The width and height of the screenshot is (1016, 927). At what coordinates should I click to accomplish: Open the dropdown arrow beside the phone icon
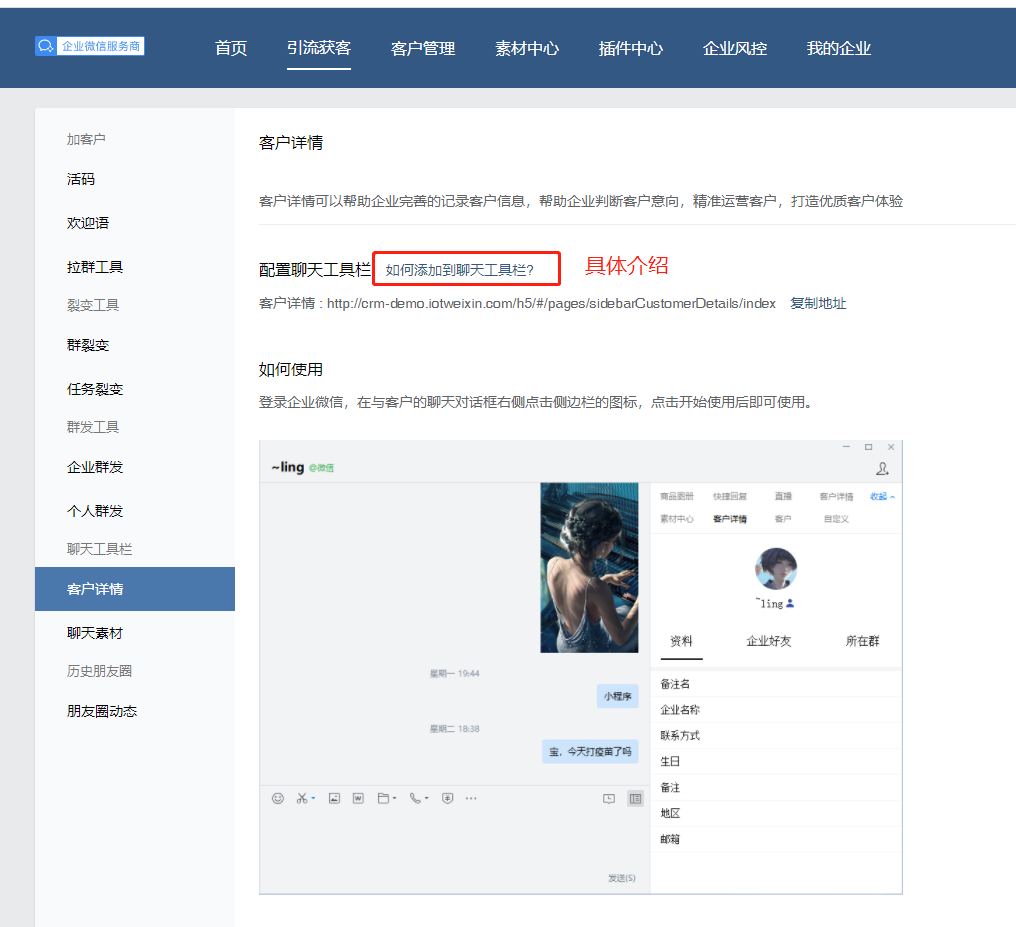coord(426,798)
